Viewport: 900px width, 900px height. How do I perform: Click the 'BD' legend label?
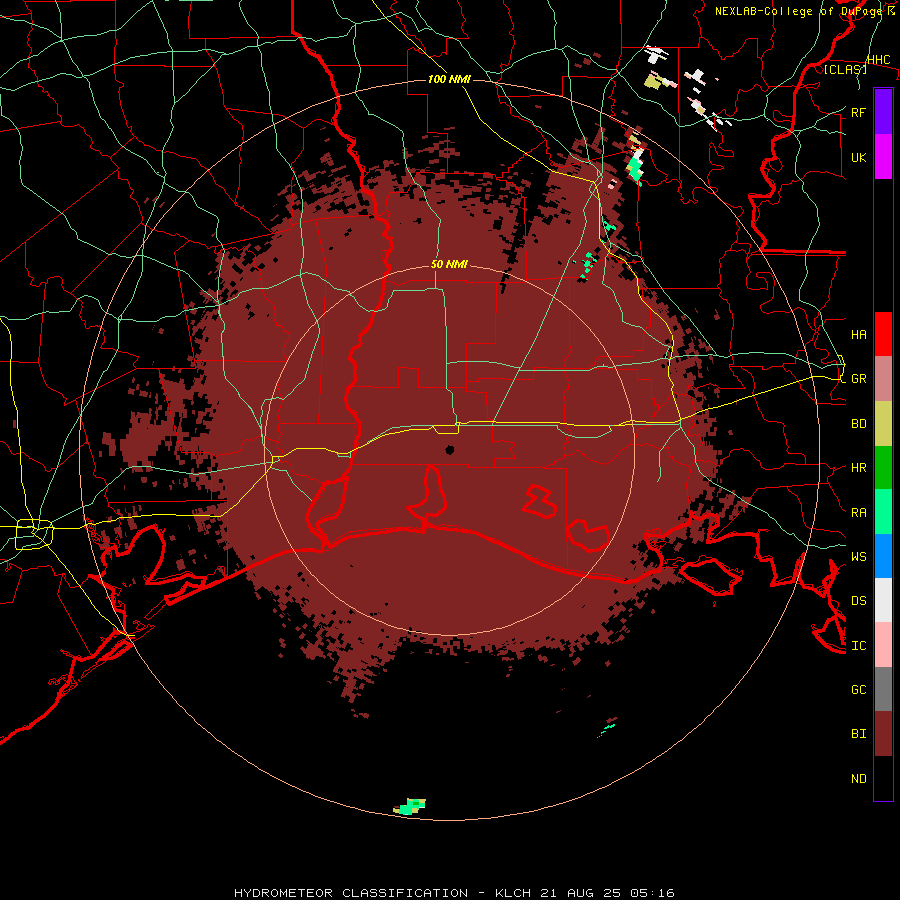coord(859,424)
